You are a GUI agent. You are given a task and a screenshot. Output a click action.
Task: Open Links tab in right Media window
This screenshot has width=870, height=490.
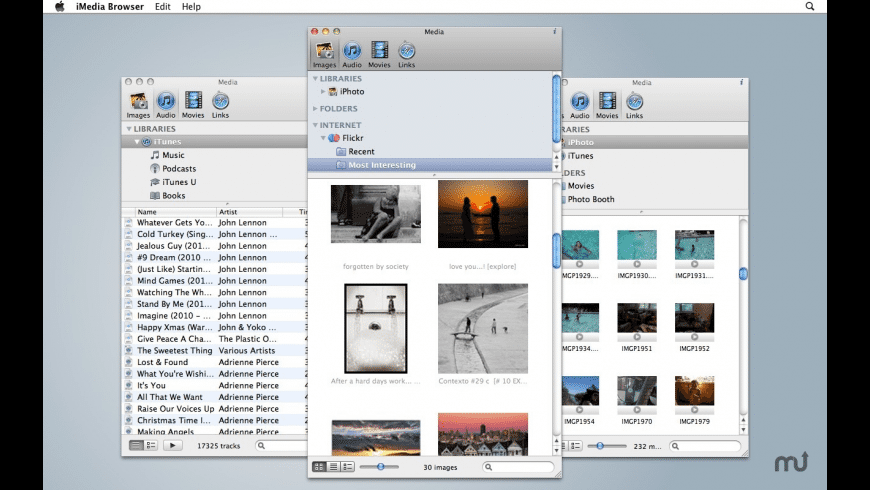click(x=634, y=105)
